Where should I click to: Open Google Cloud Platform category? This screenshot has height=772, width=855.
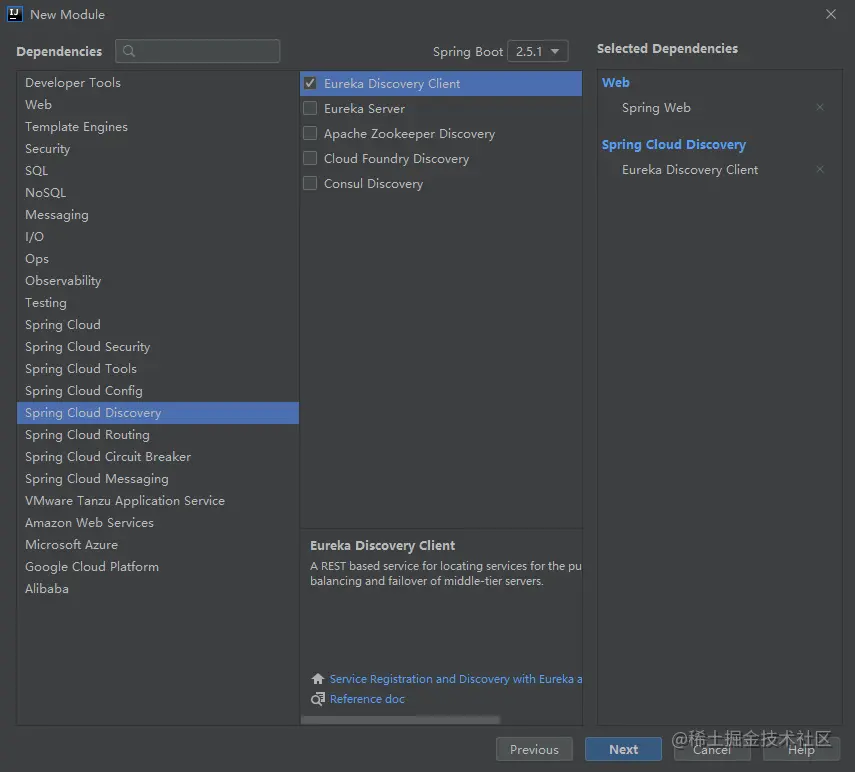click(x=158, y=567)
